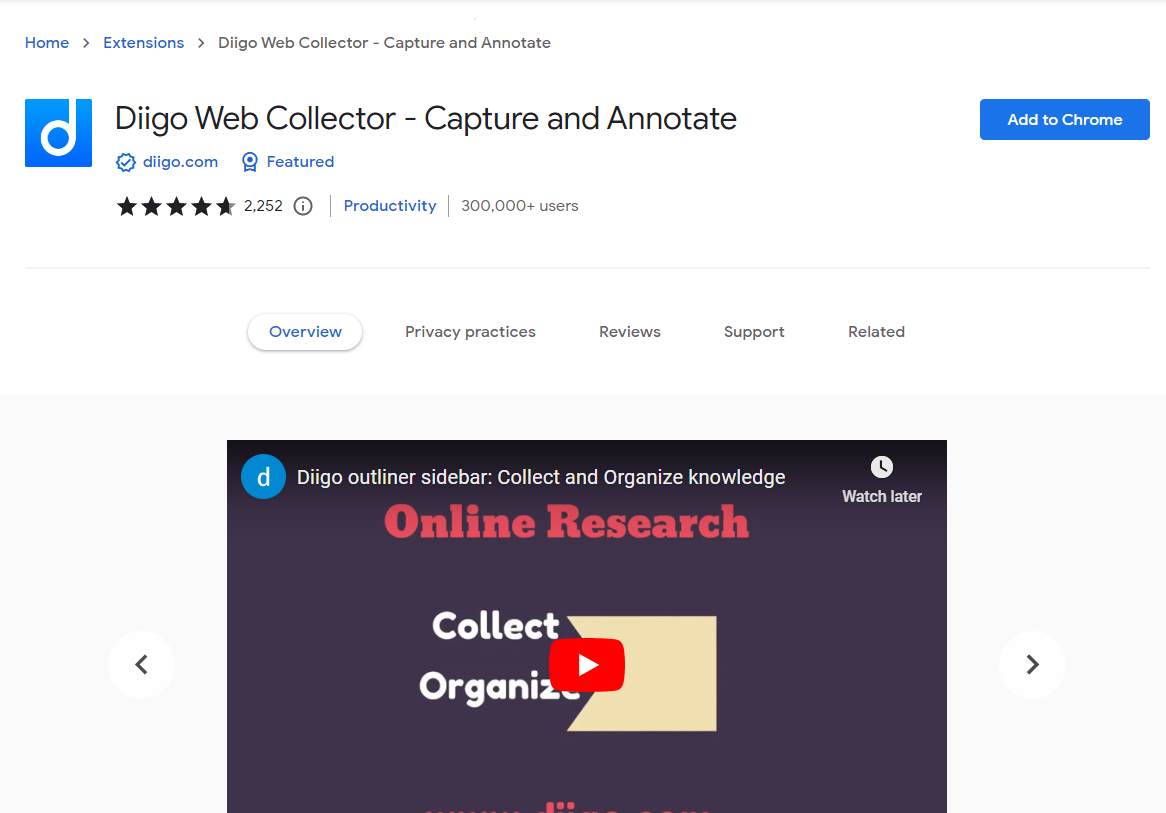The height and width of the screenshot is (813, 1166).
Task: Select the Support tab
Action: tap(754, 331)
